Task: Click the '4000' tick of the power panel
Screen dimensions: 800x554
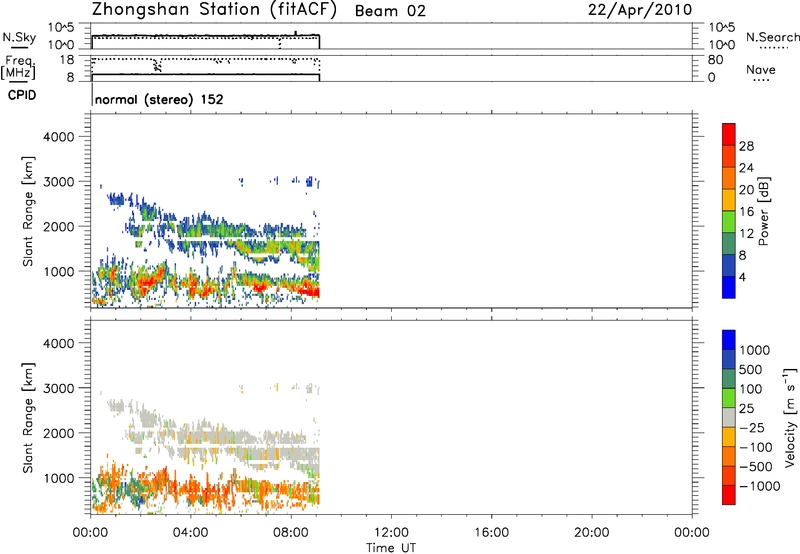Action: (x=59, y=137)
